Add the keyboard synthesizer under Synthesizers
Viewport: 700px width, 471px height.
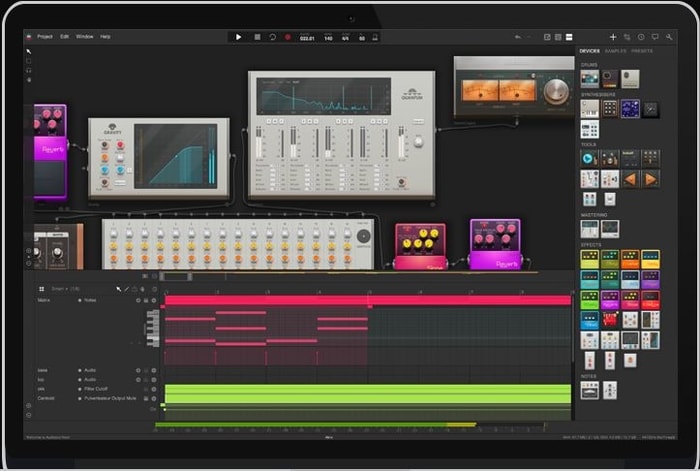tap(589, 109)
